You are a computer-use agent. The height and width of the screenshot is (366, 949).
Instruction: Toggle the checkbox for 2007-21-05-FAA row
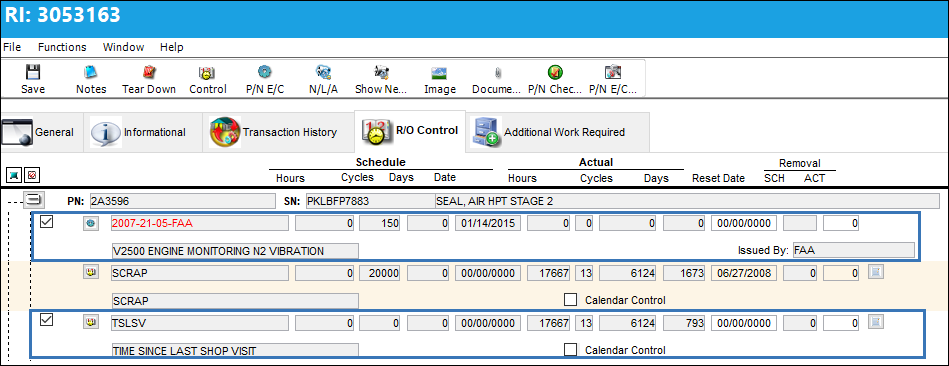pyautogui.click(x=47, y=222)
